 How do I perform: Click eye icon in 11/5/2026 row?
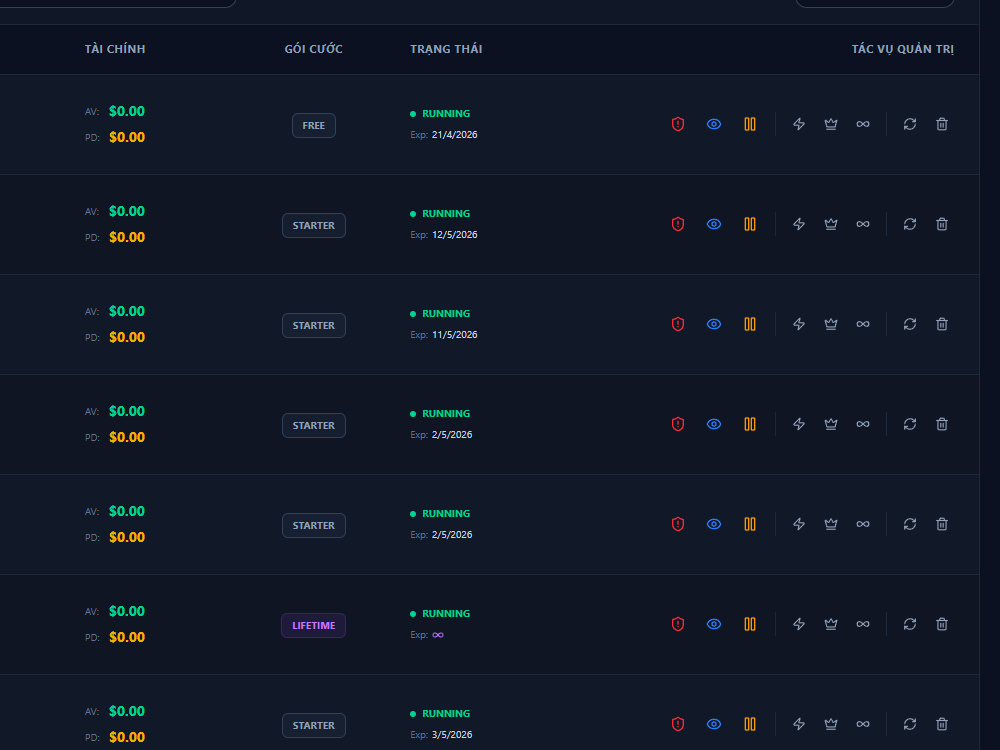(x=714, y=324)
